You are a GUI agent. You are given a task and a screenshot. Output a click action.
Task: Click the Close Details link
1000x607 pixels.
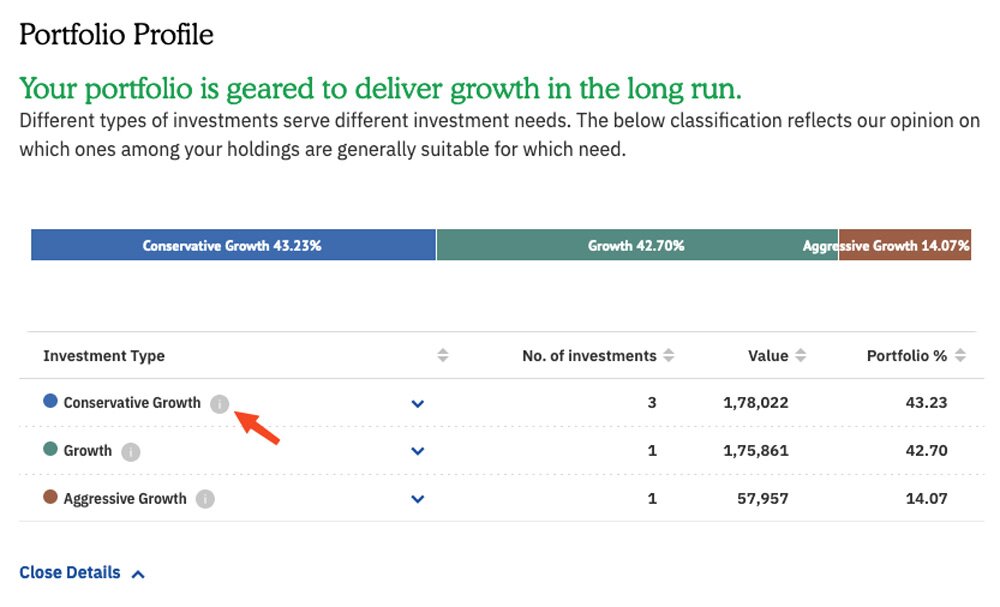70,573
